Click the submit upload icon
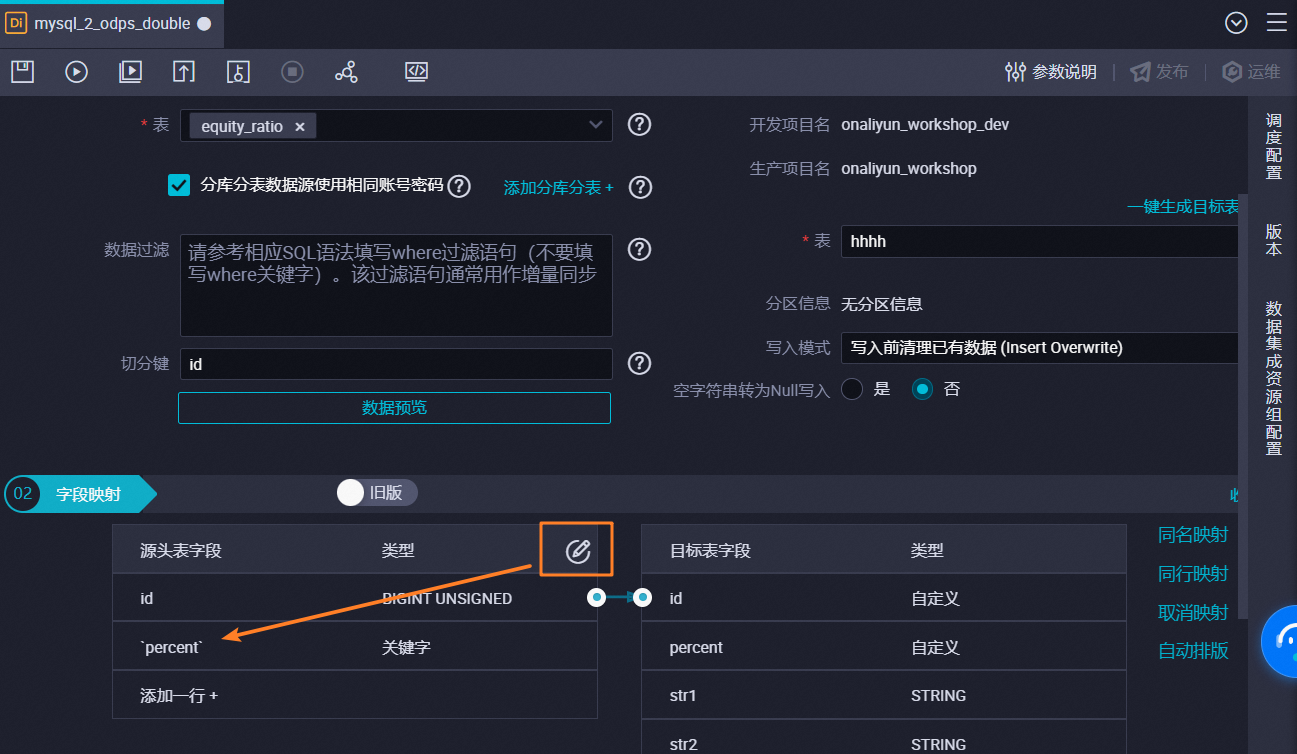1297x754 pixels. click(x=184, y=71)
